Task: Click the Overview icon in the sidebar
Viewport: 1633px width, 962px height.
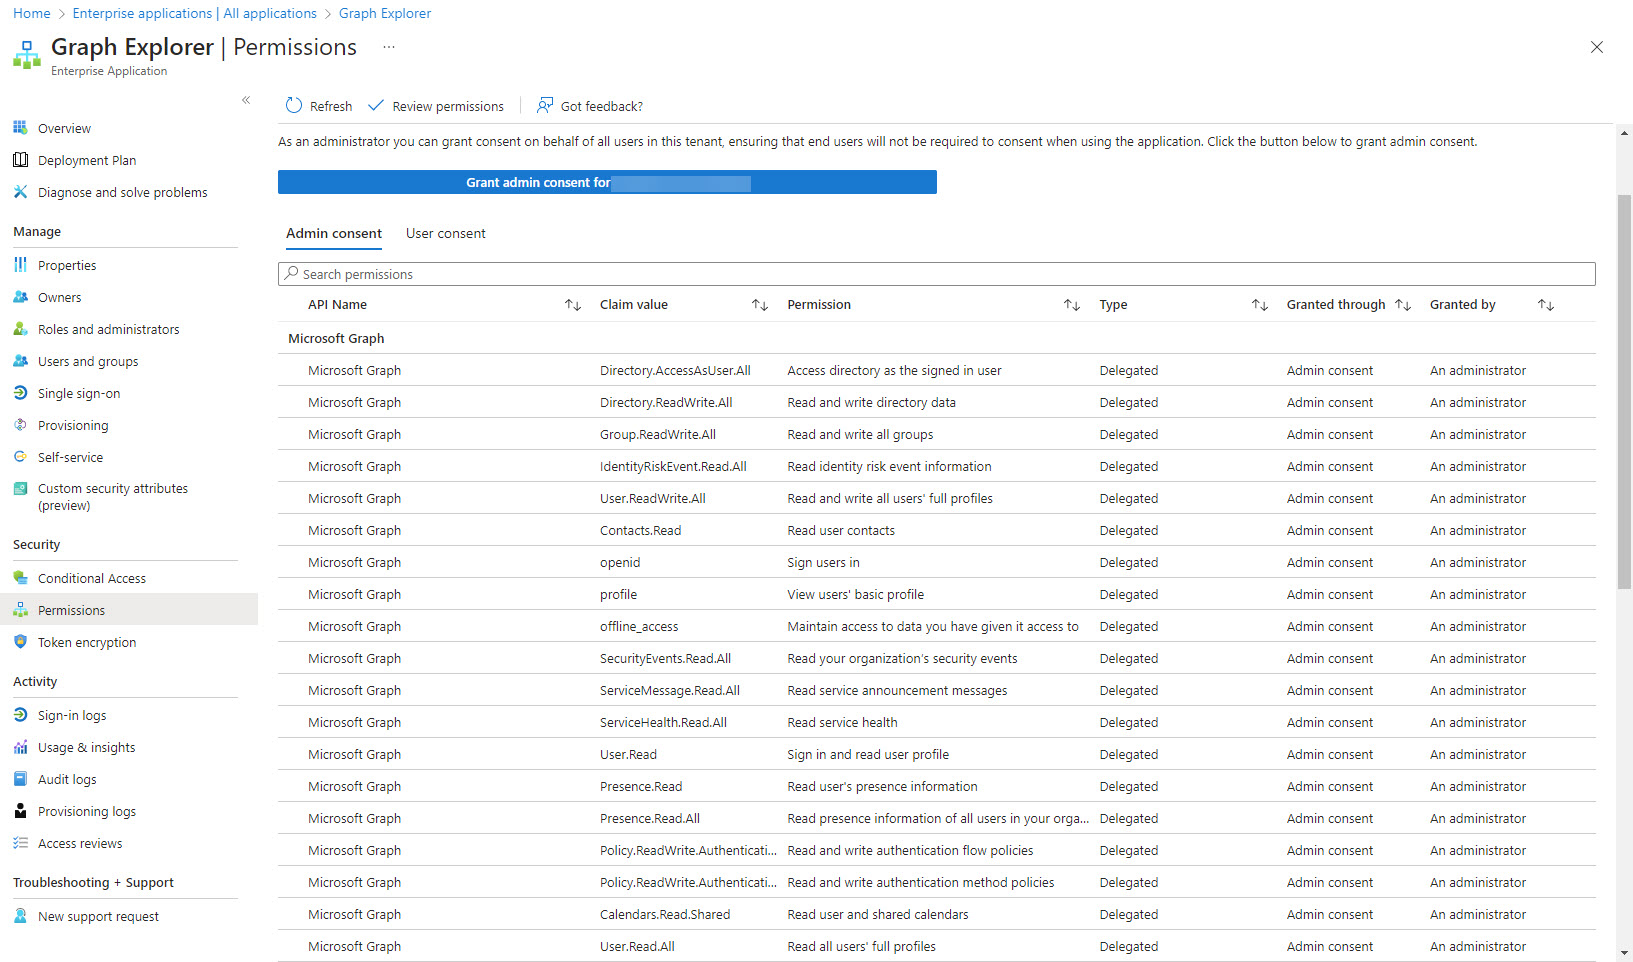Action: tap(20, 128)
